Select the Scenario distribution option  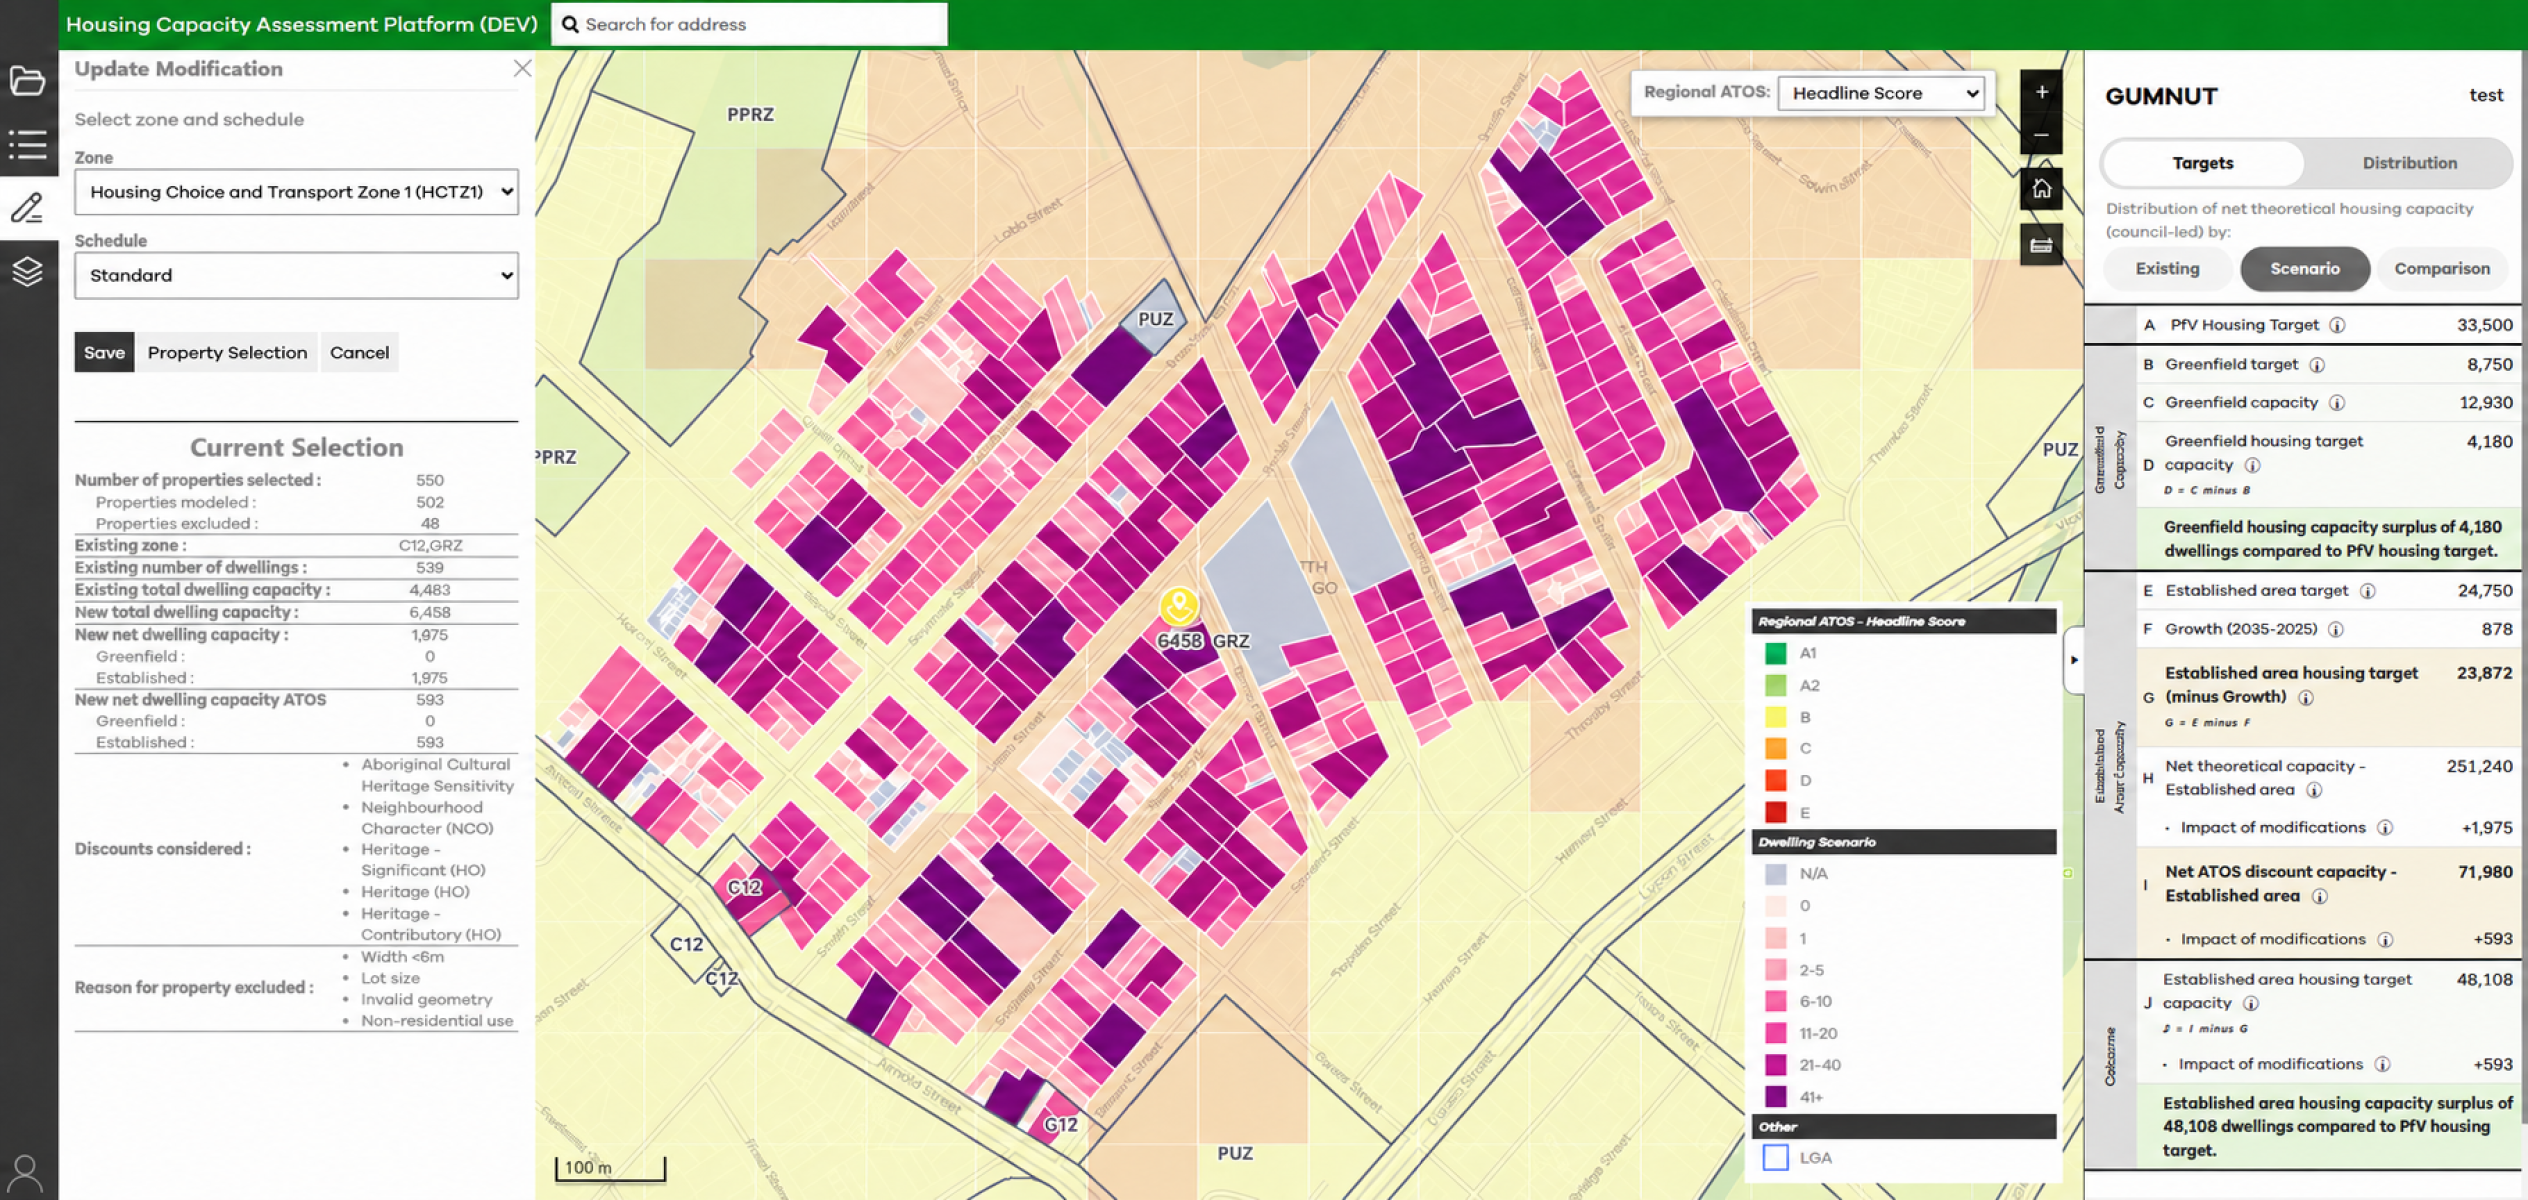point(2304,269)
